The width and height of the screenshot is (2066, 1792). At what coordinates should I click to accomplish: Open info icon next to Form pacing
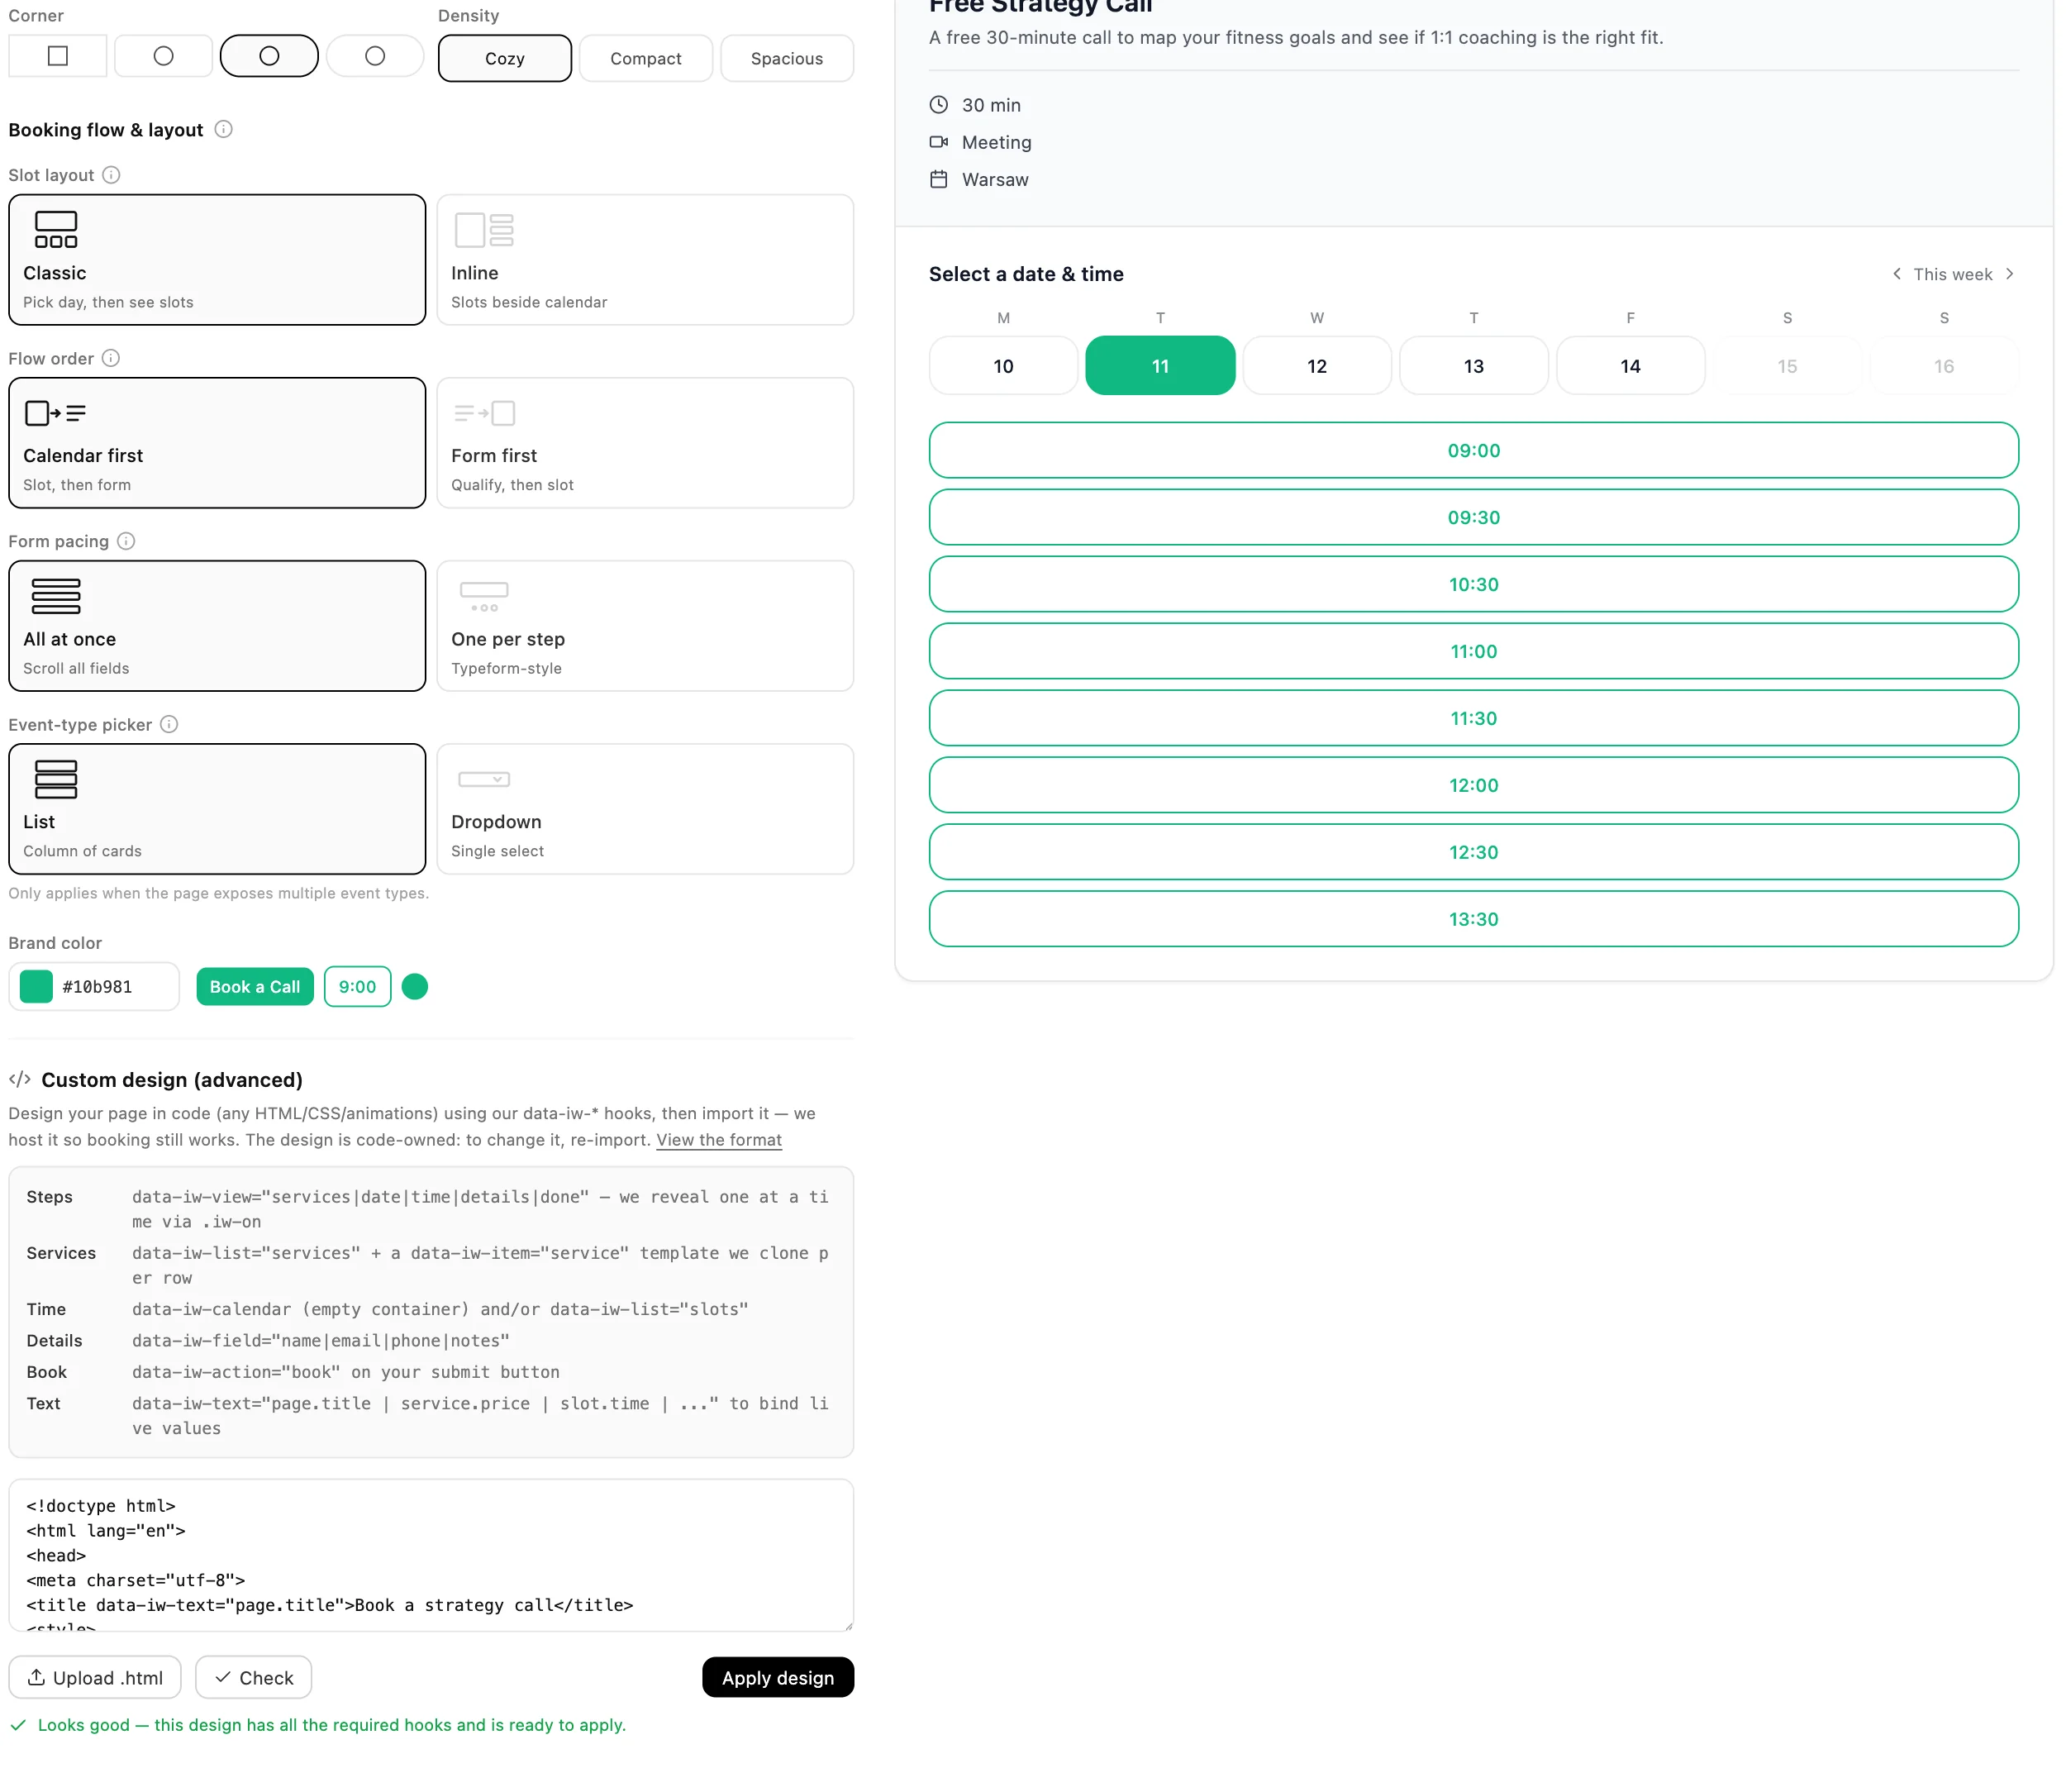pyautogui.click(x=126, y=541)
